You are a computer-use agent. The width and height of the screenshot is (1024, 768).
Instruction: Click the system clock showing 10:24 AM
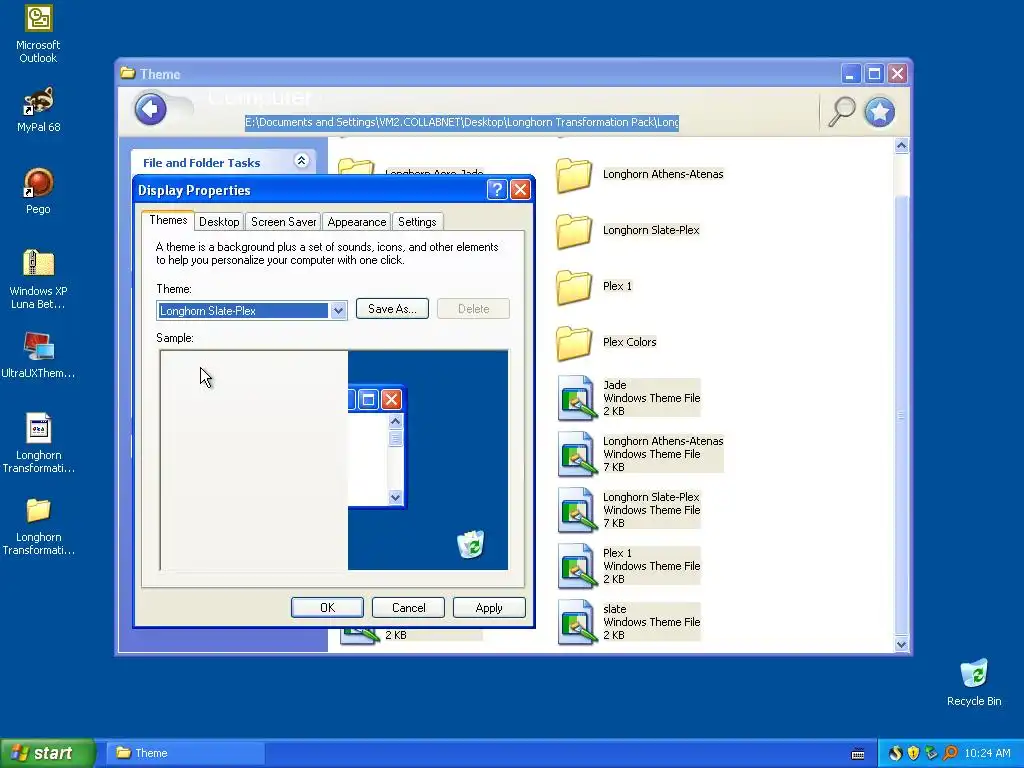point(987,753)
